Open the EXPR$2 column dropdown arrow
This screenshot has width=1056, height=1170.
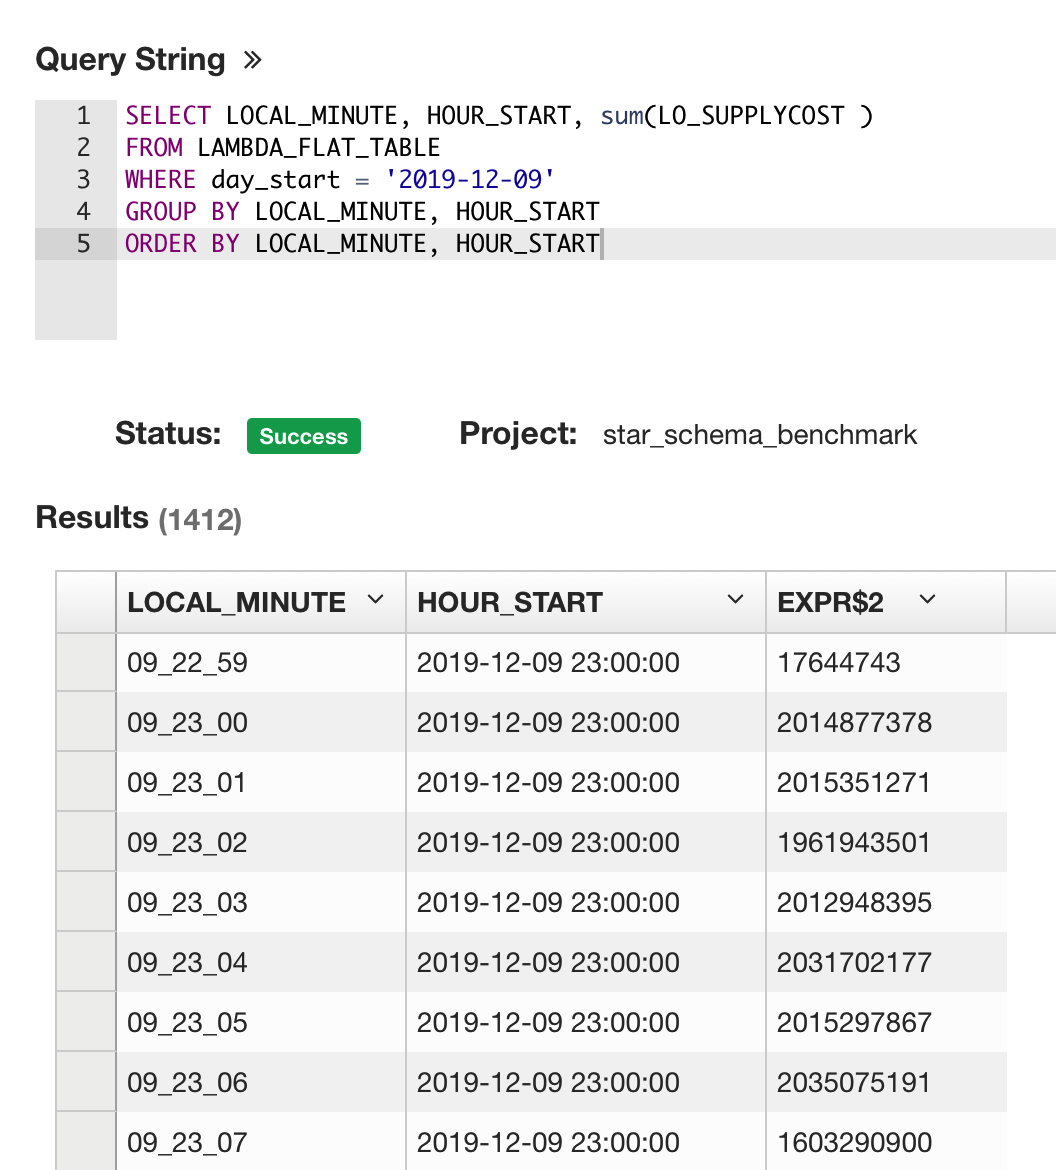click(x=927, y=600)
